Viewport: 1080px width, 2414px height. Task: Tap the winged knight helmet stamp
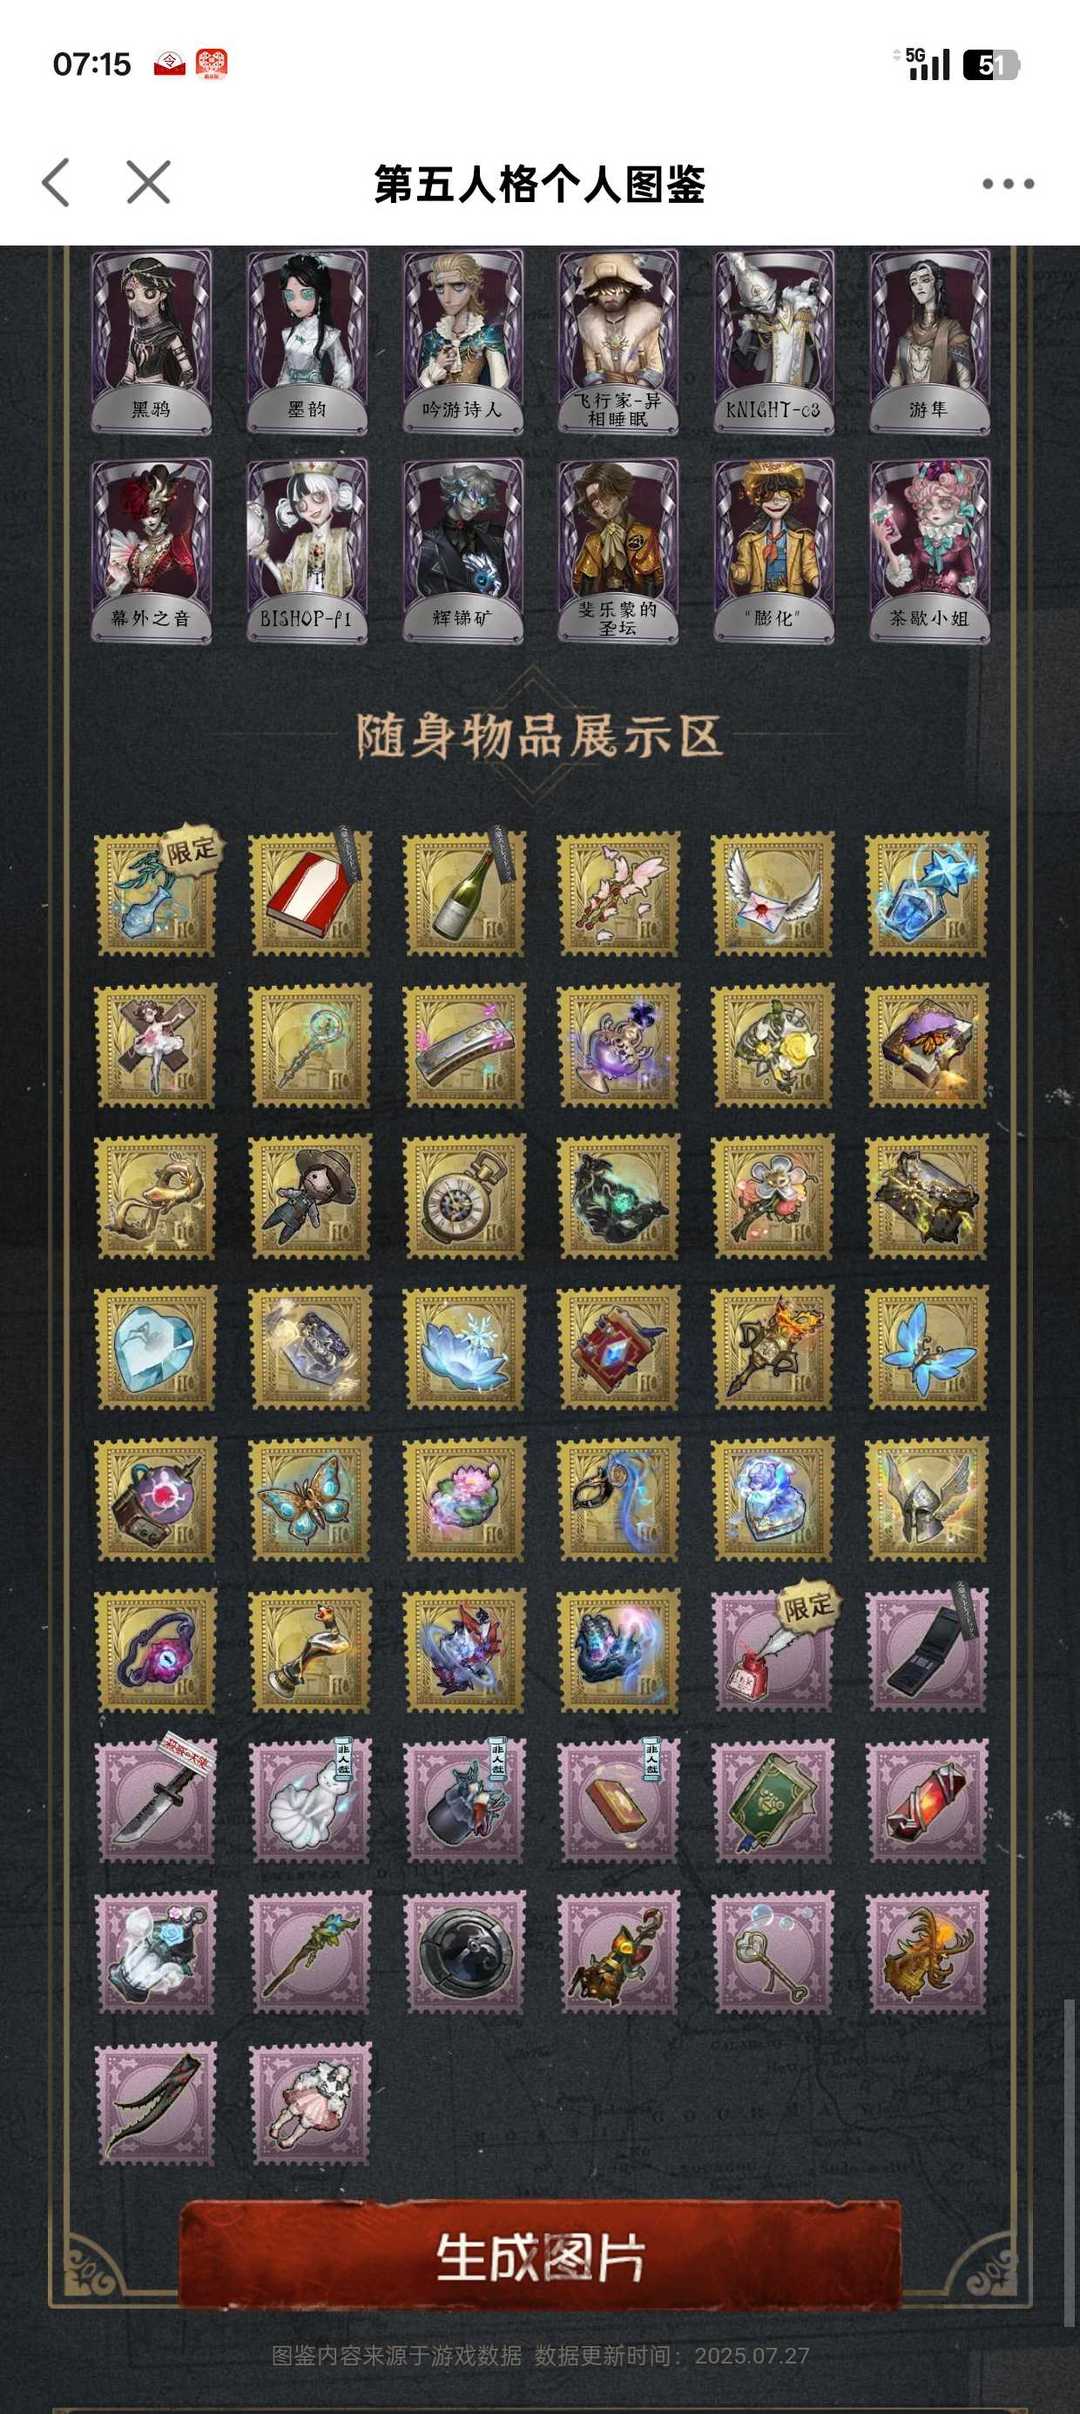[927, 1500]
